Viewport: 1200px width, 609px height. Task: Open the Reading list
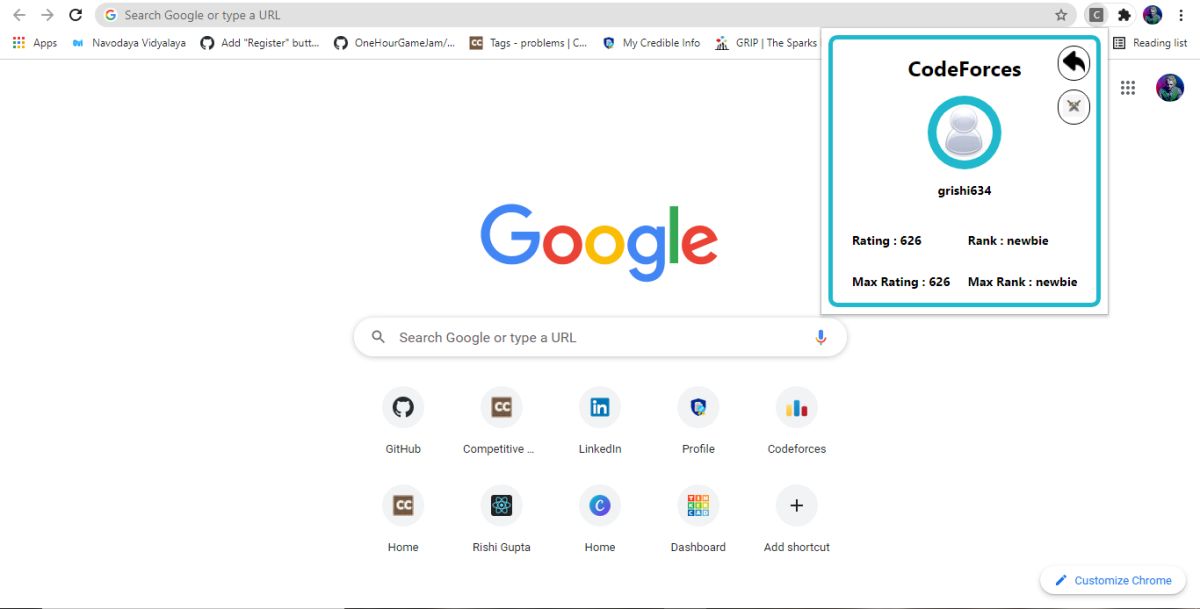[x=1150, y=43]
